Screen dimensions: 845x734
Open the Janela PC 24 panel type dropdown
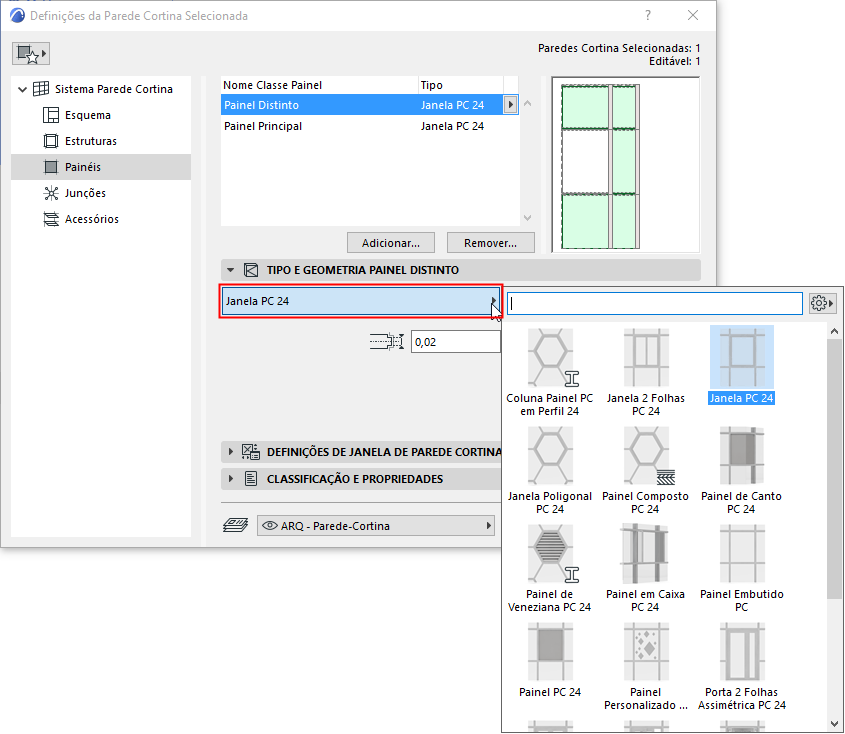coord(360,301)
